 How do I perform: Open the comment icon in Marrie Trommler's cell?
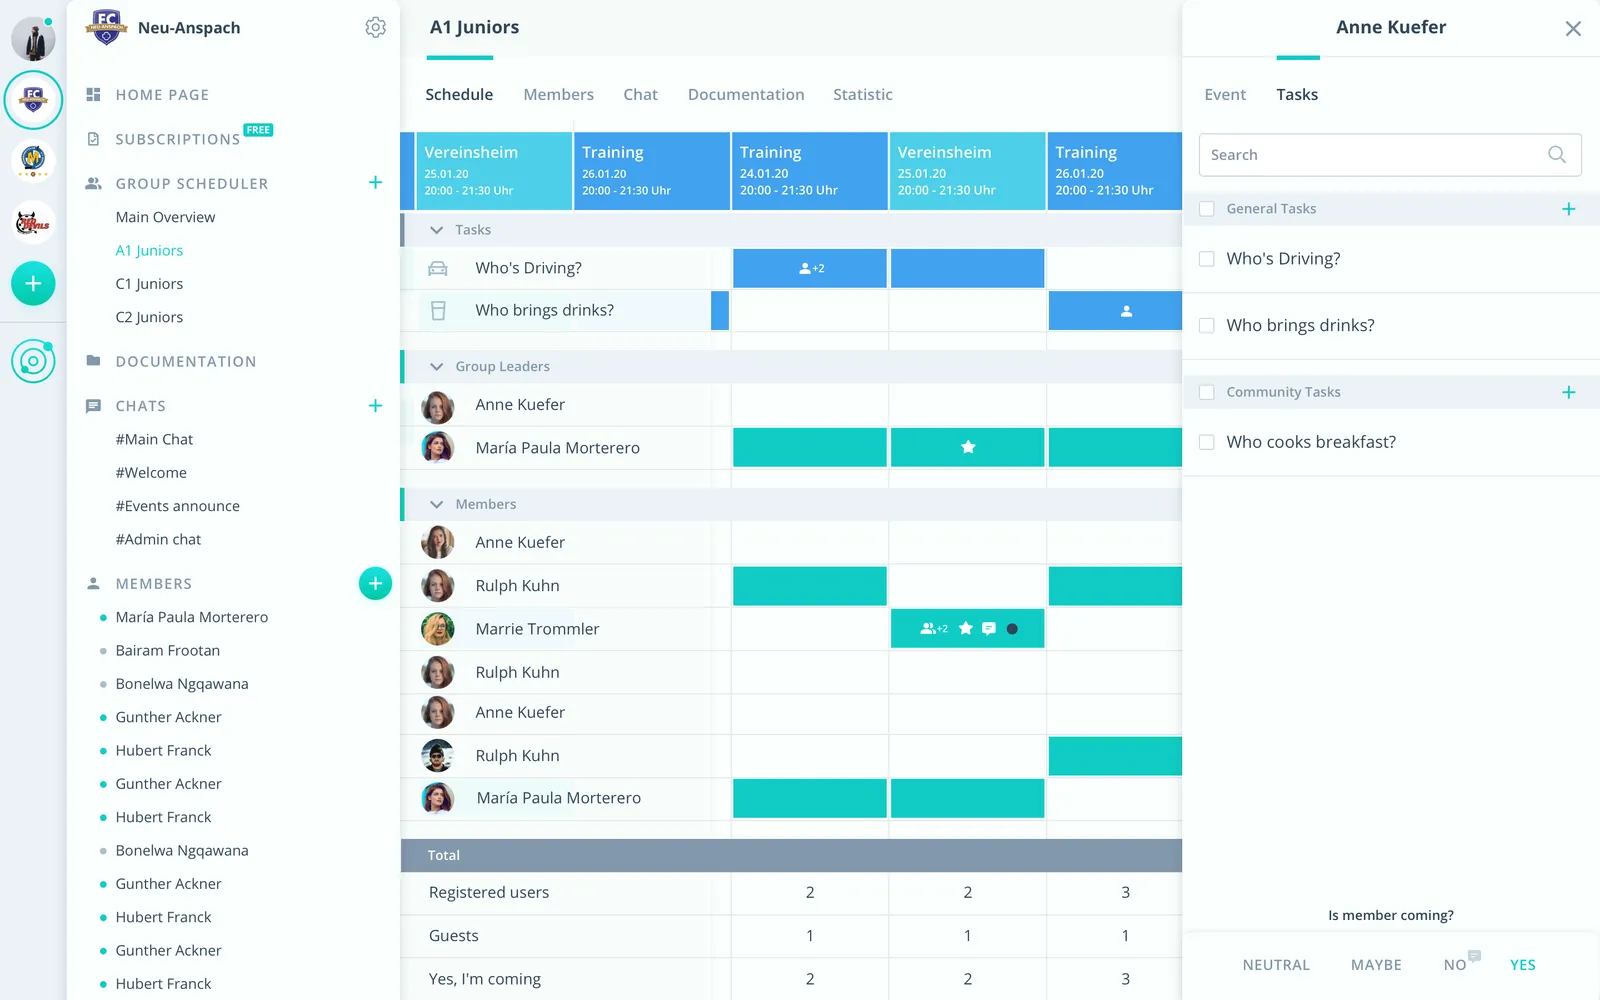tap(989, 629)
